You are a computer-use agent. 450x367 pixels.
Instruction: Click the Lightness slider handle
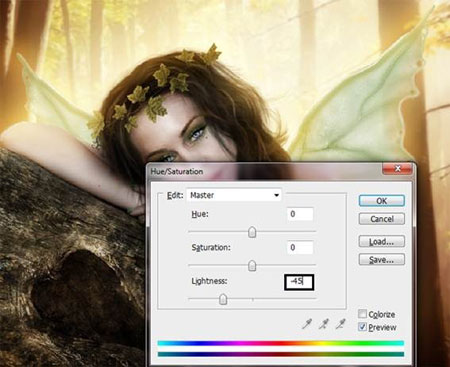coord(223,299)
